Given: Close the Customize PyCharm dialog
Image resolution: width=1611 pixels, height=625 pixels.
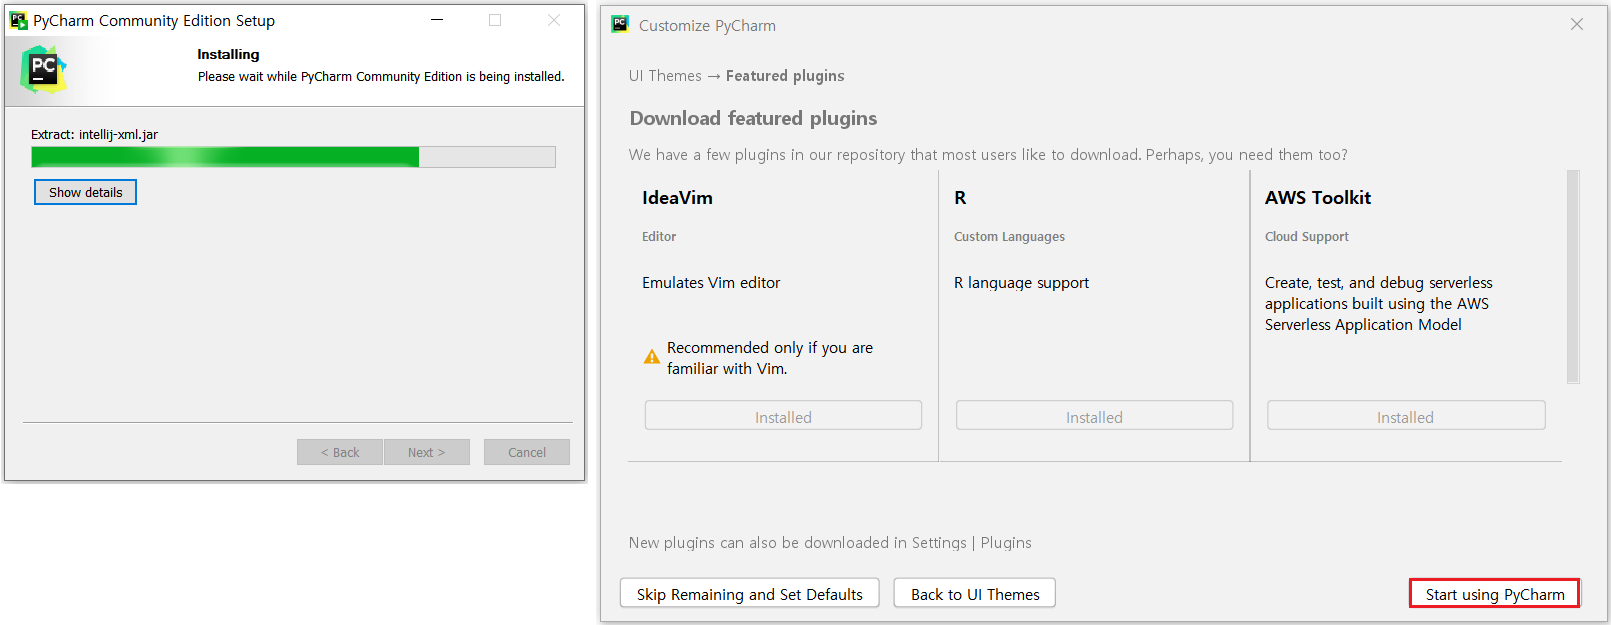Looking at the screenshot, I should pyautogui.click(x=1577, y=24).
